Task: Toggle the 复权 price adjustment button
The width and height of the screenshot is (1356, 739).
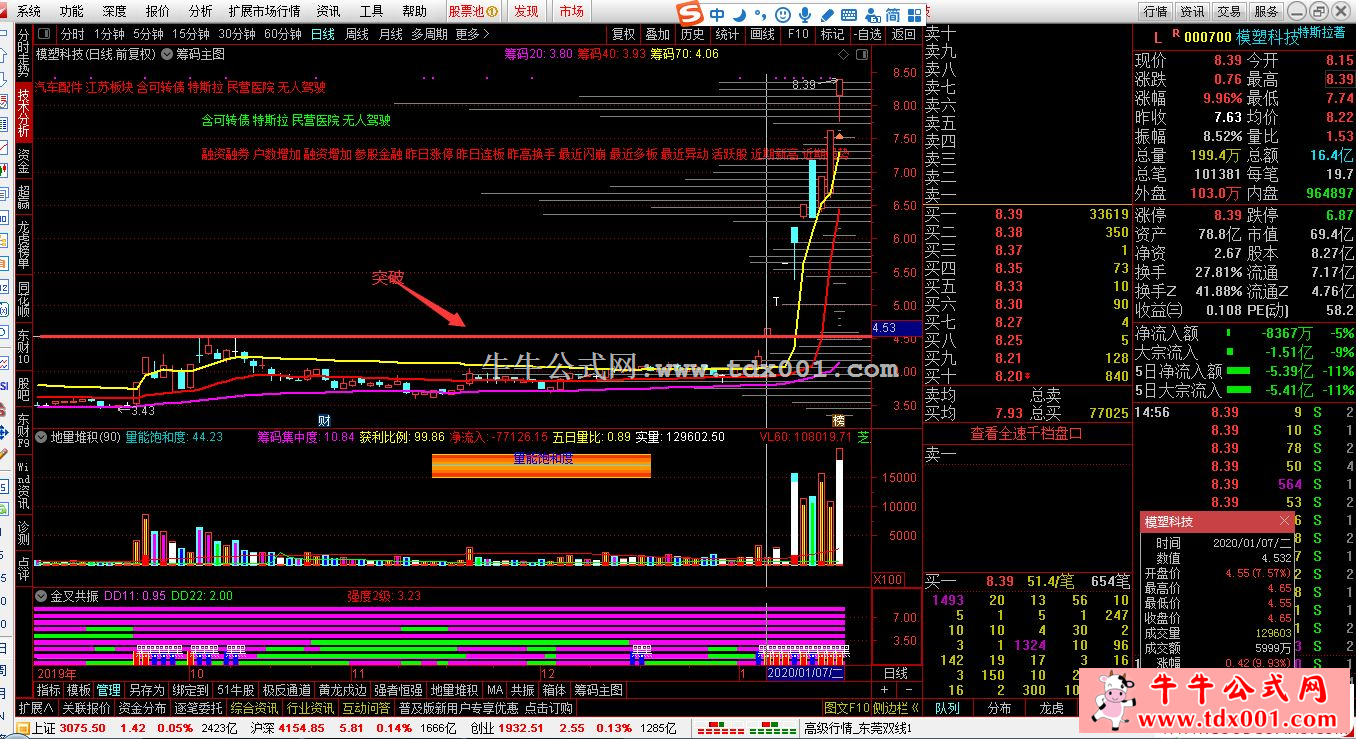Action: tap(624, 33)
